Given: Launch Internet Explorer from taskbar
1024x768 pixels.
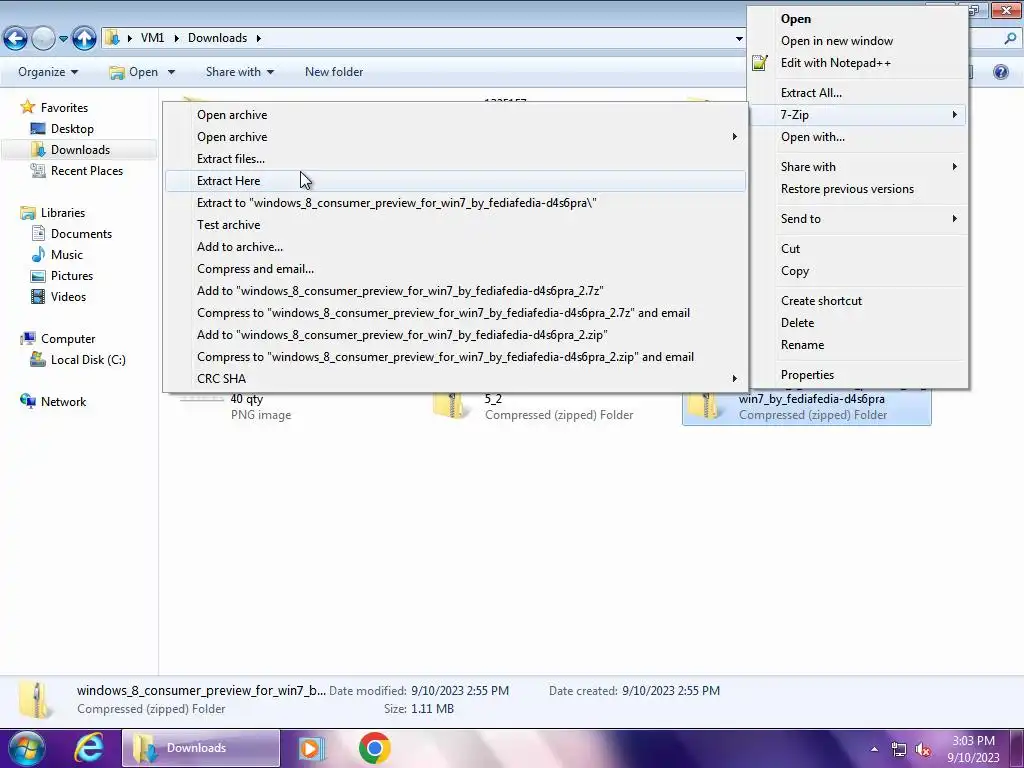Looking at the screenshot, I should click(89, 748).
